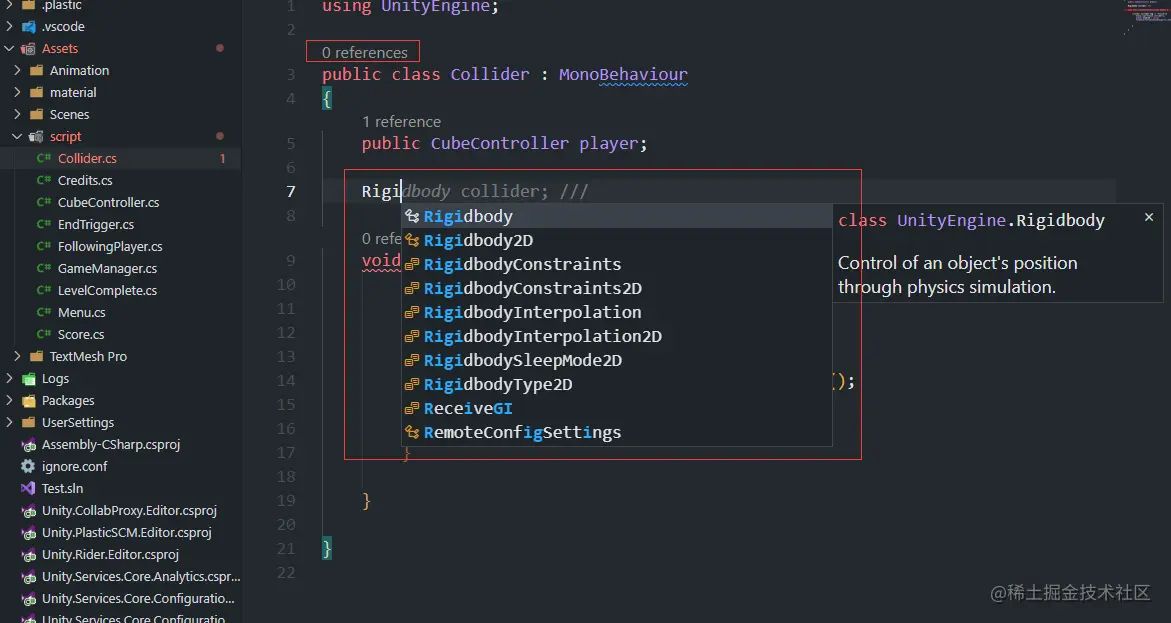Select RigidbodyType2D suggestion
Viewport: 1171px width, 623px height.
(617, 384)
